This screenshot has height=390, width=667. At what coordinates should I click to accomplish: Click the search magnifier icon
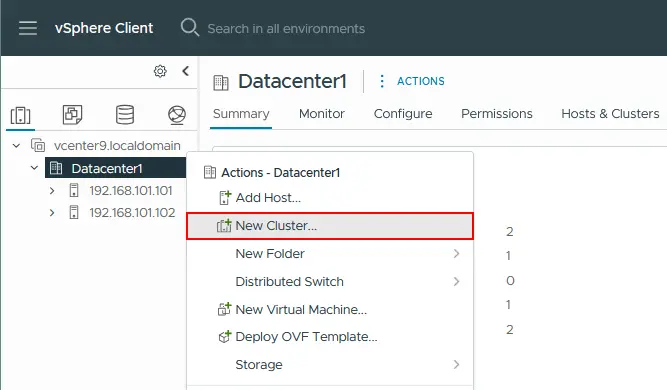click(190, 28)
